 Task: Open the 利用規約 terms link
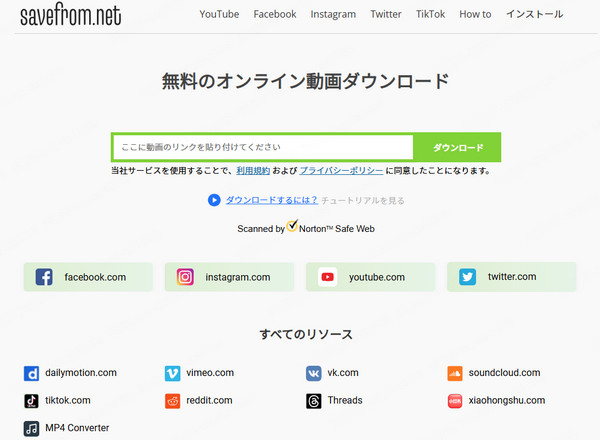click(253, 171)
